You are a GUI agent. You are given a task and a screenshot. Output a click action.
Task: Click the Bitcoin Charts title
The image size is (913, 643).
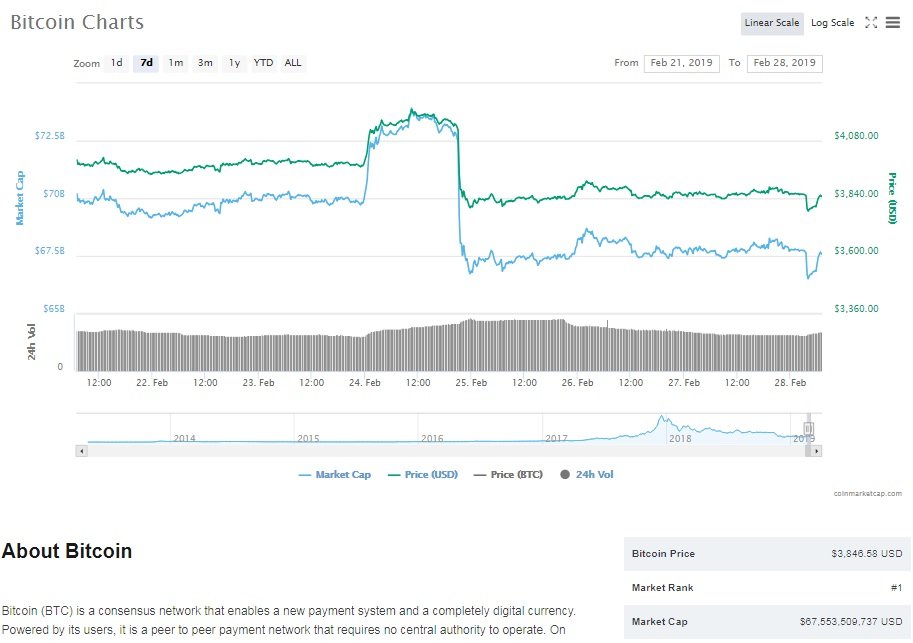(77, 22)
